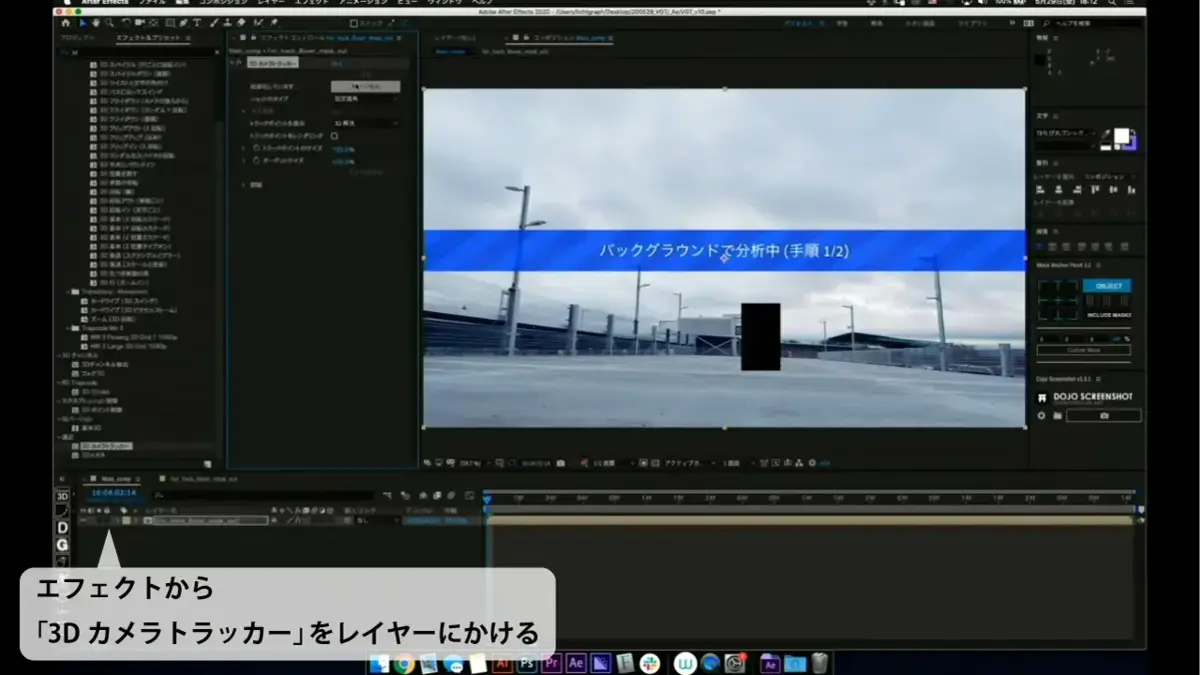The height and width of the screenshot is (675, 1200).
Task: Click the graph editor icon in the timeline header
Action: tap(469, 495)
